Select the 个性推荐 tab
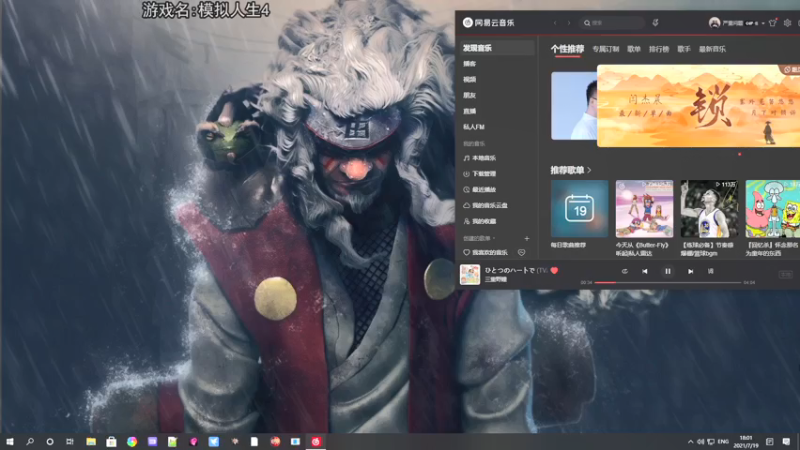Image resolution: width=800 pixels, height=450 pixels. 567,49
